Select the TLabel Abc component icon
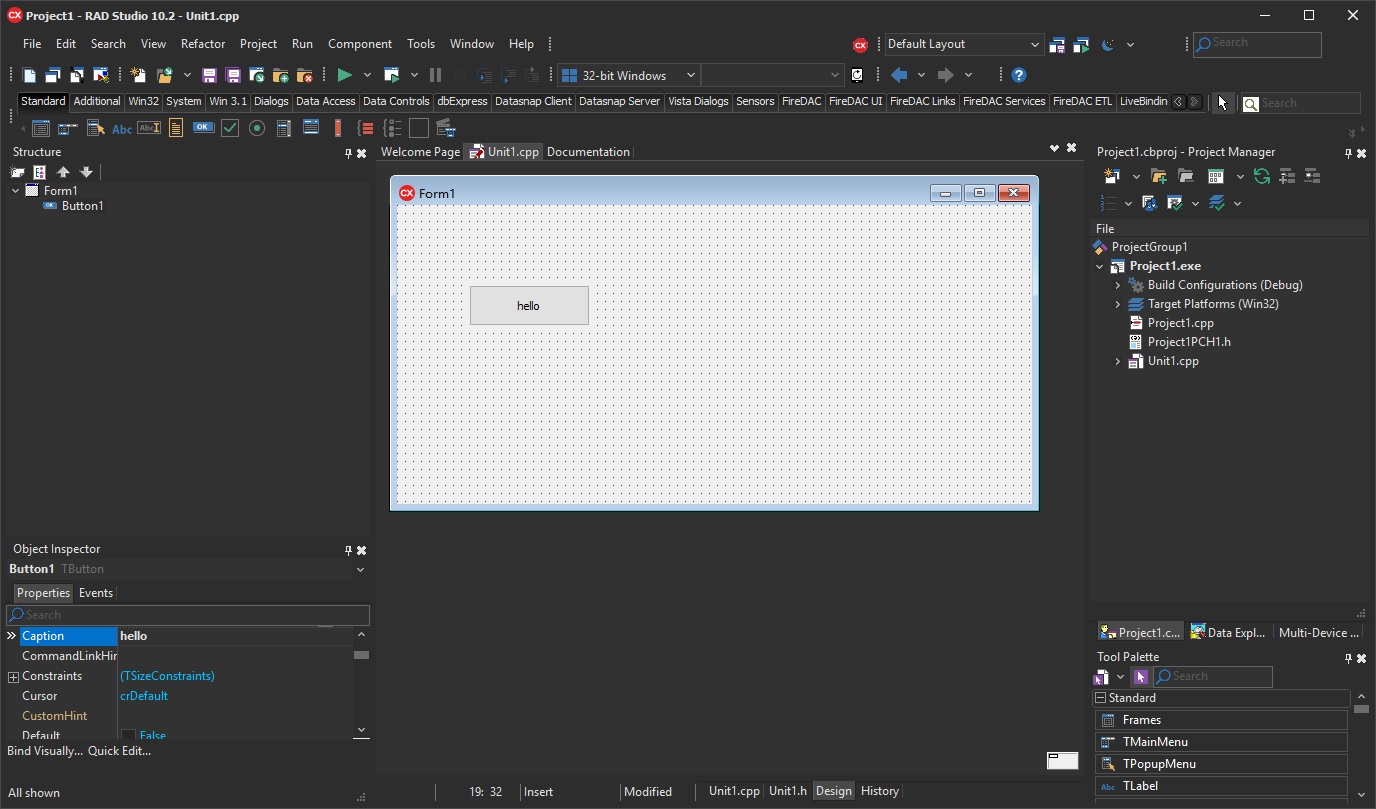 [x=122, y=128]
